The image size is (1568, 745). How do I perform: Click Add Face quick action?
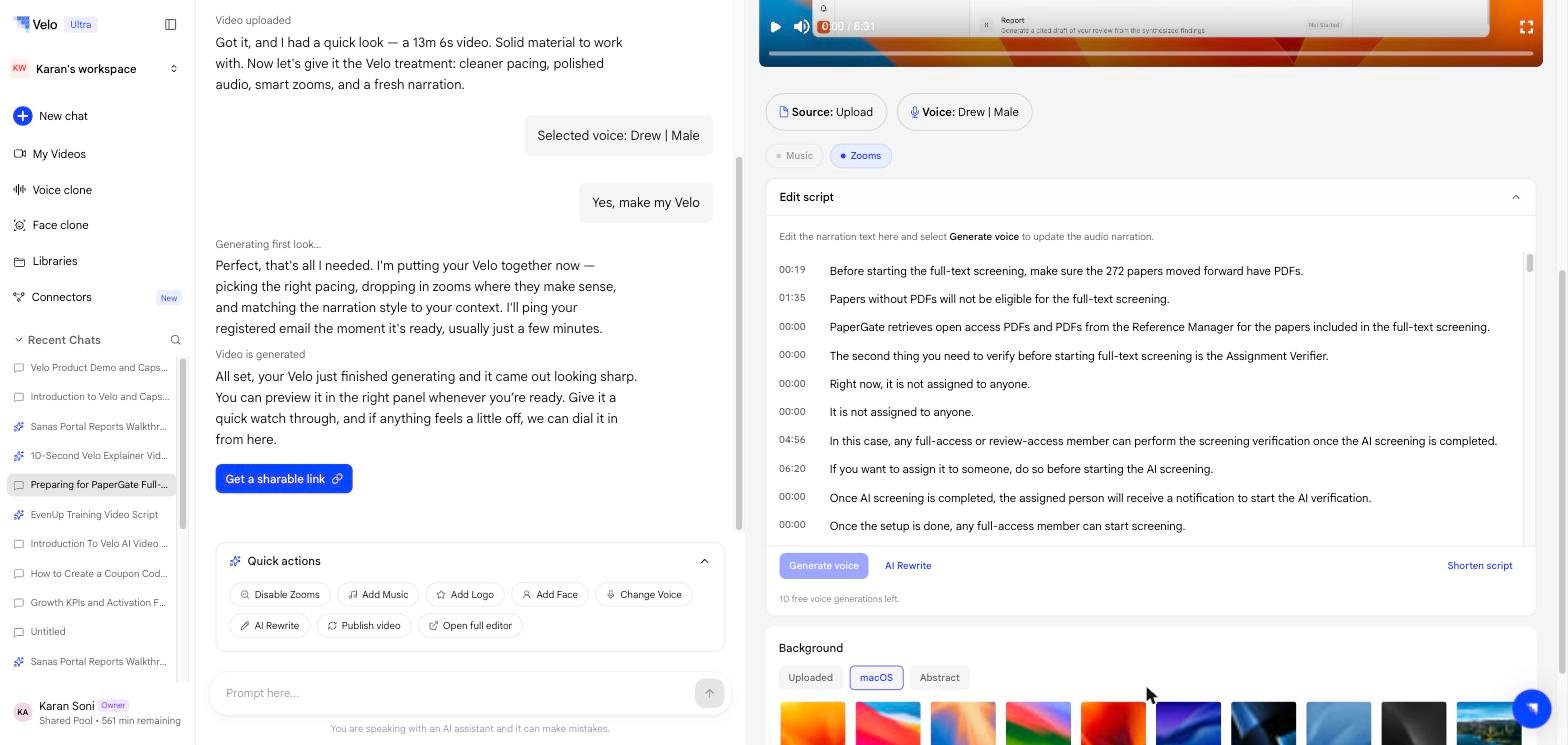click(x=550, y=595)
